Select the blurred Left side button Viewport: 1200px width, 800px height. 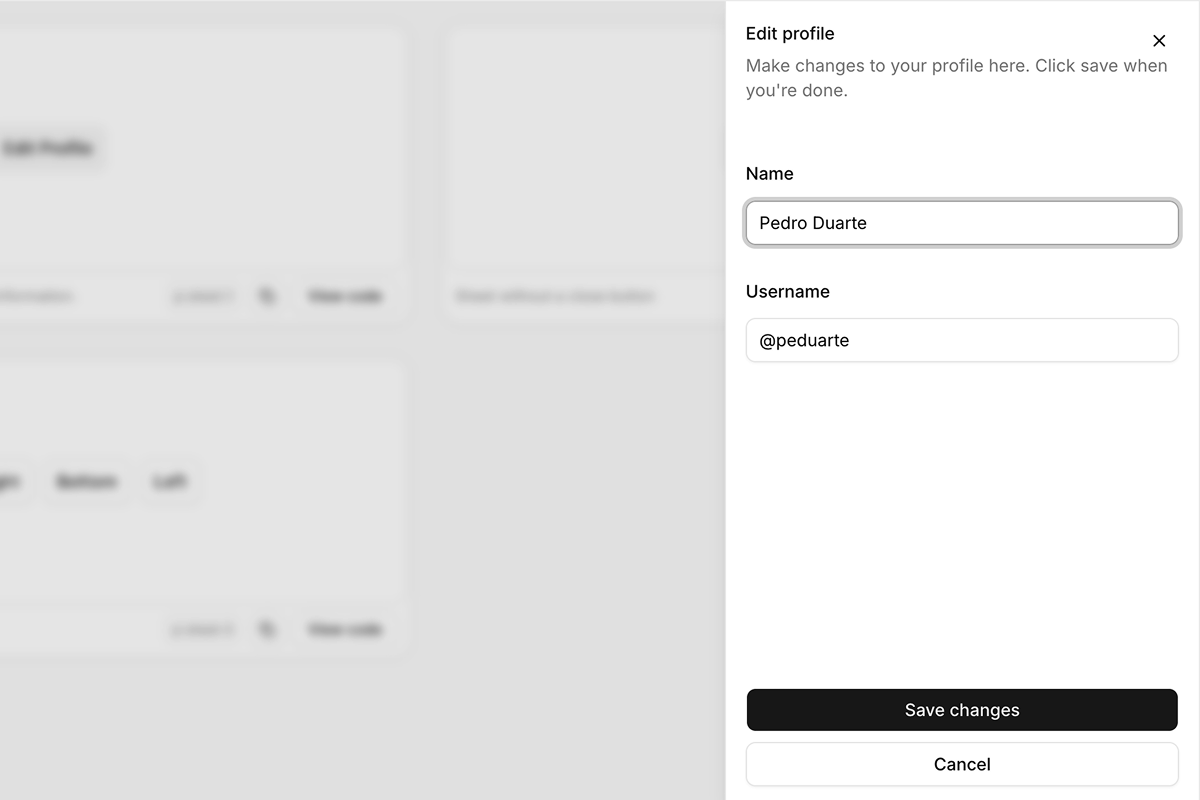[x=169, y=482]
